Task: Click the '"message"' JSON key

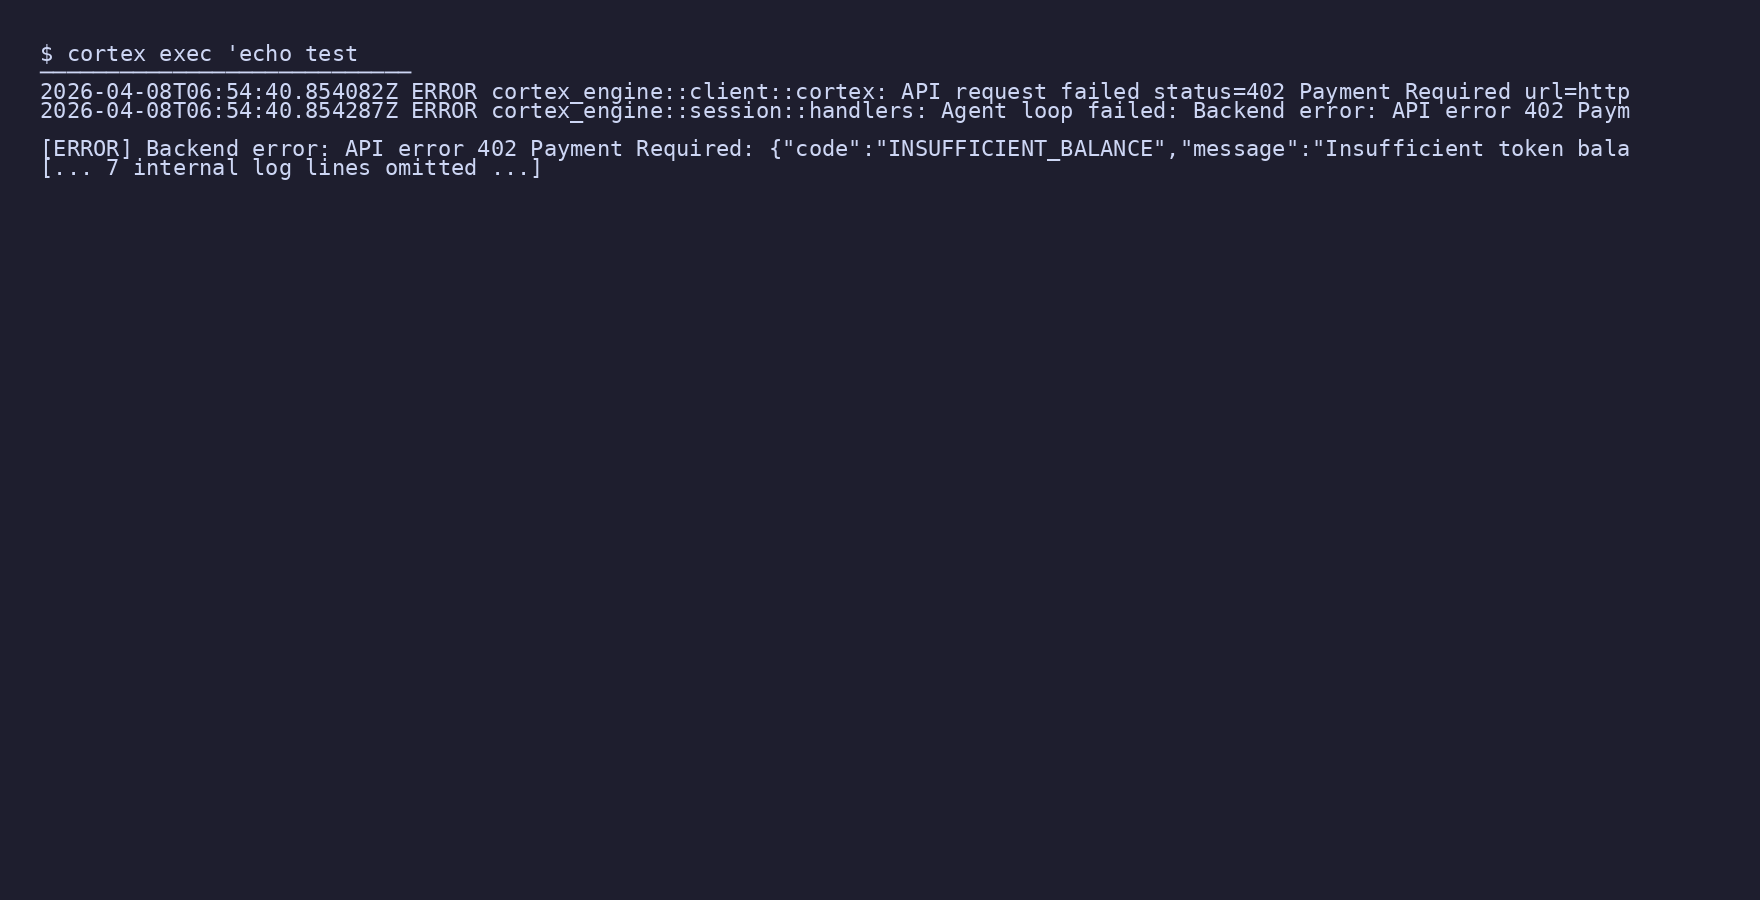Action: point(1239,149)
